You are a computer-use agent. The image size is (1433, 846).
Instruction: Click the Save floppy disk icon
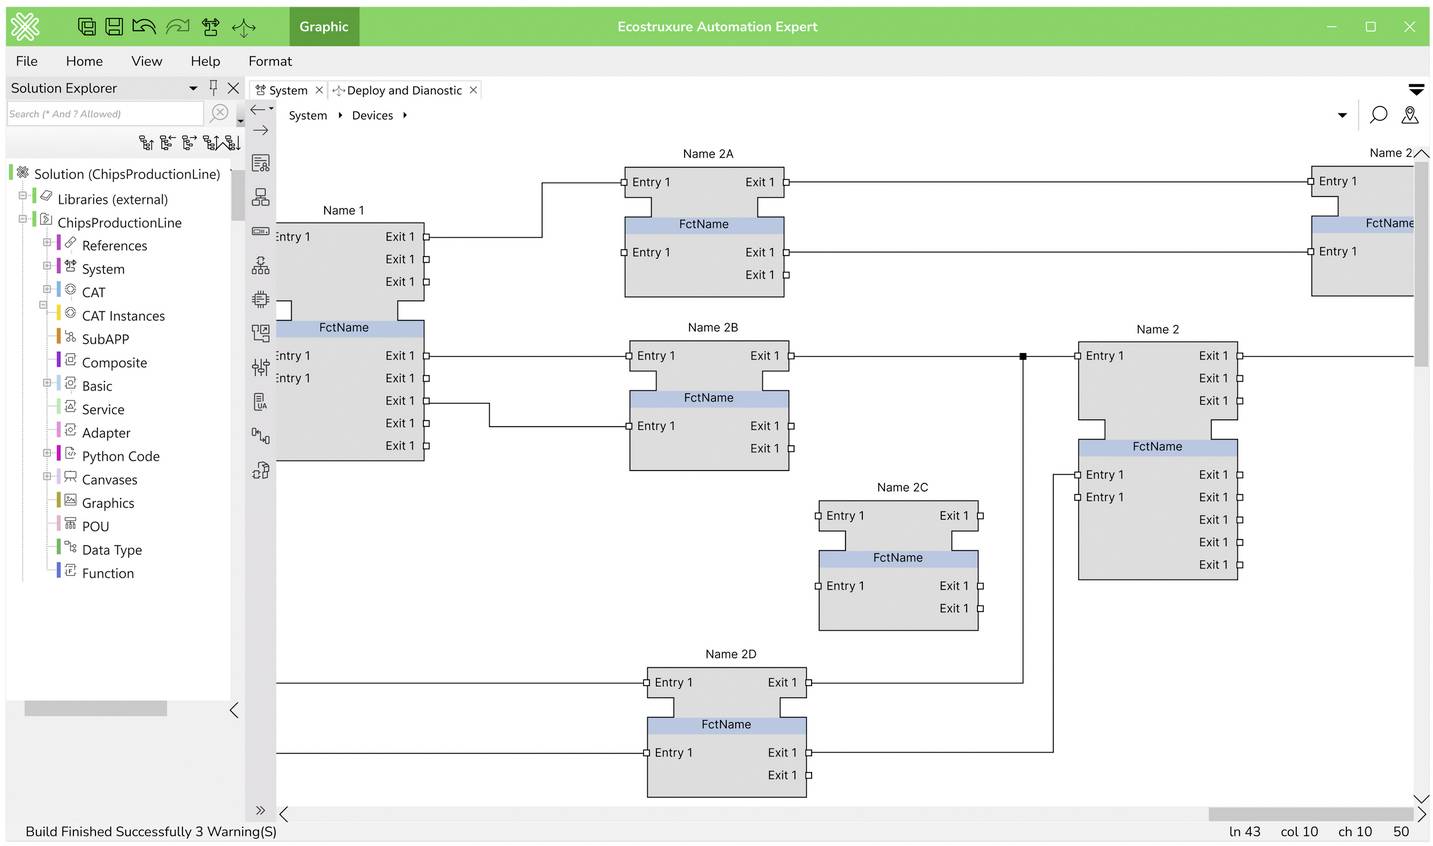pos(114,27)
